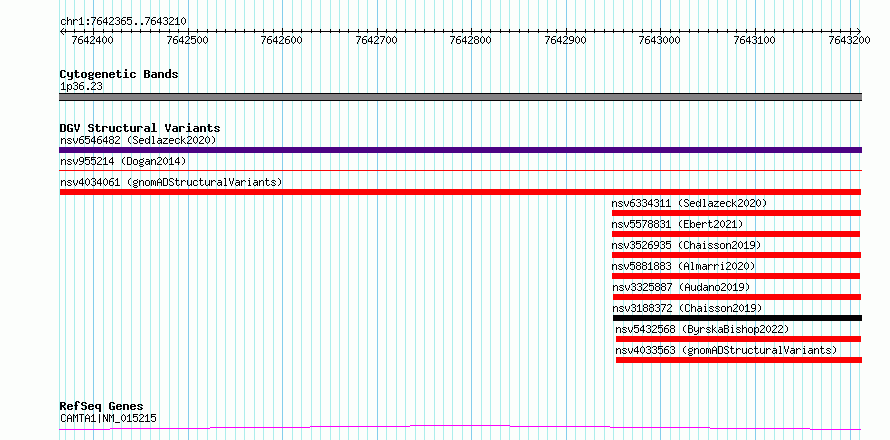Open nsv4034061 (gnomADStructuralVariants) label
The width and height of the screenshot is (890, 440).
click(171, 182)
